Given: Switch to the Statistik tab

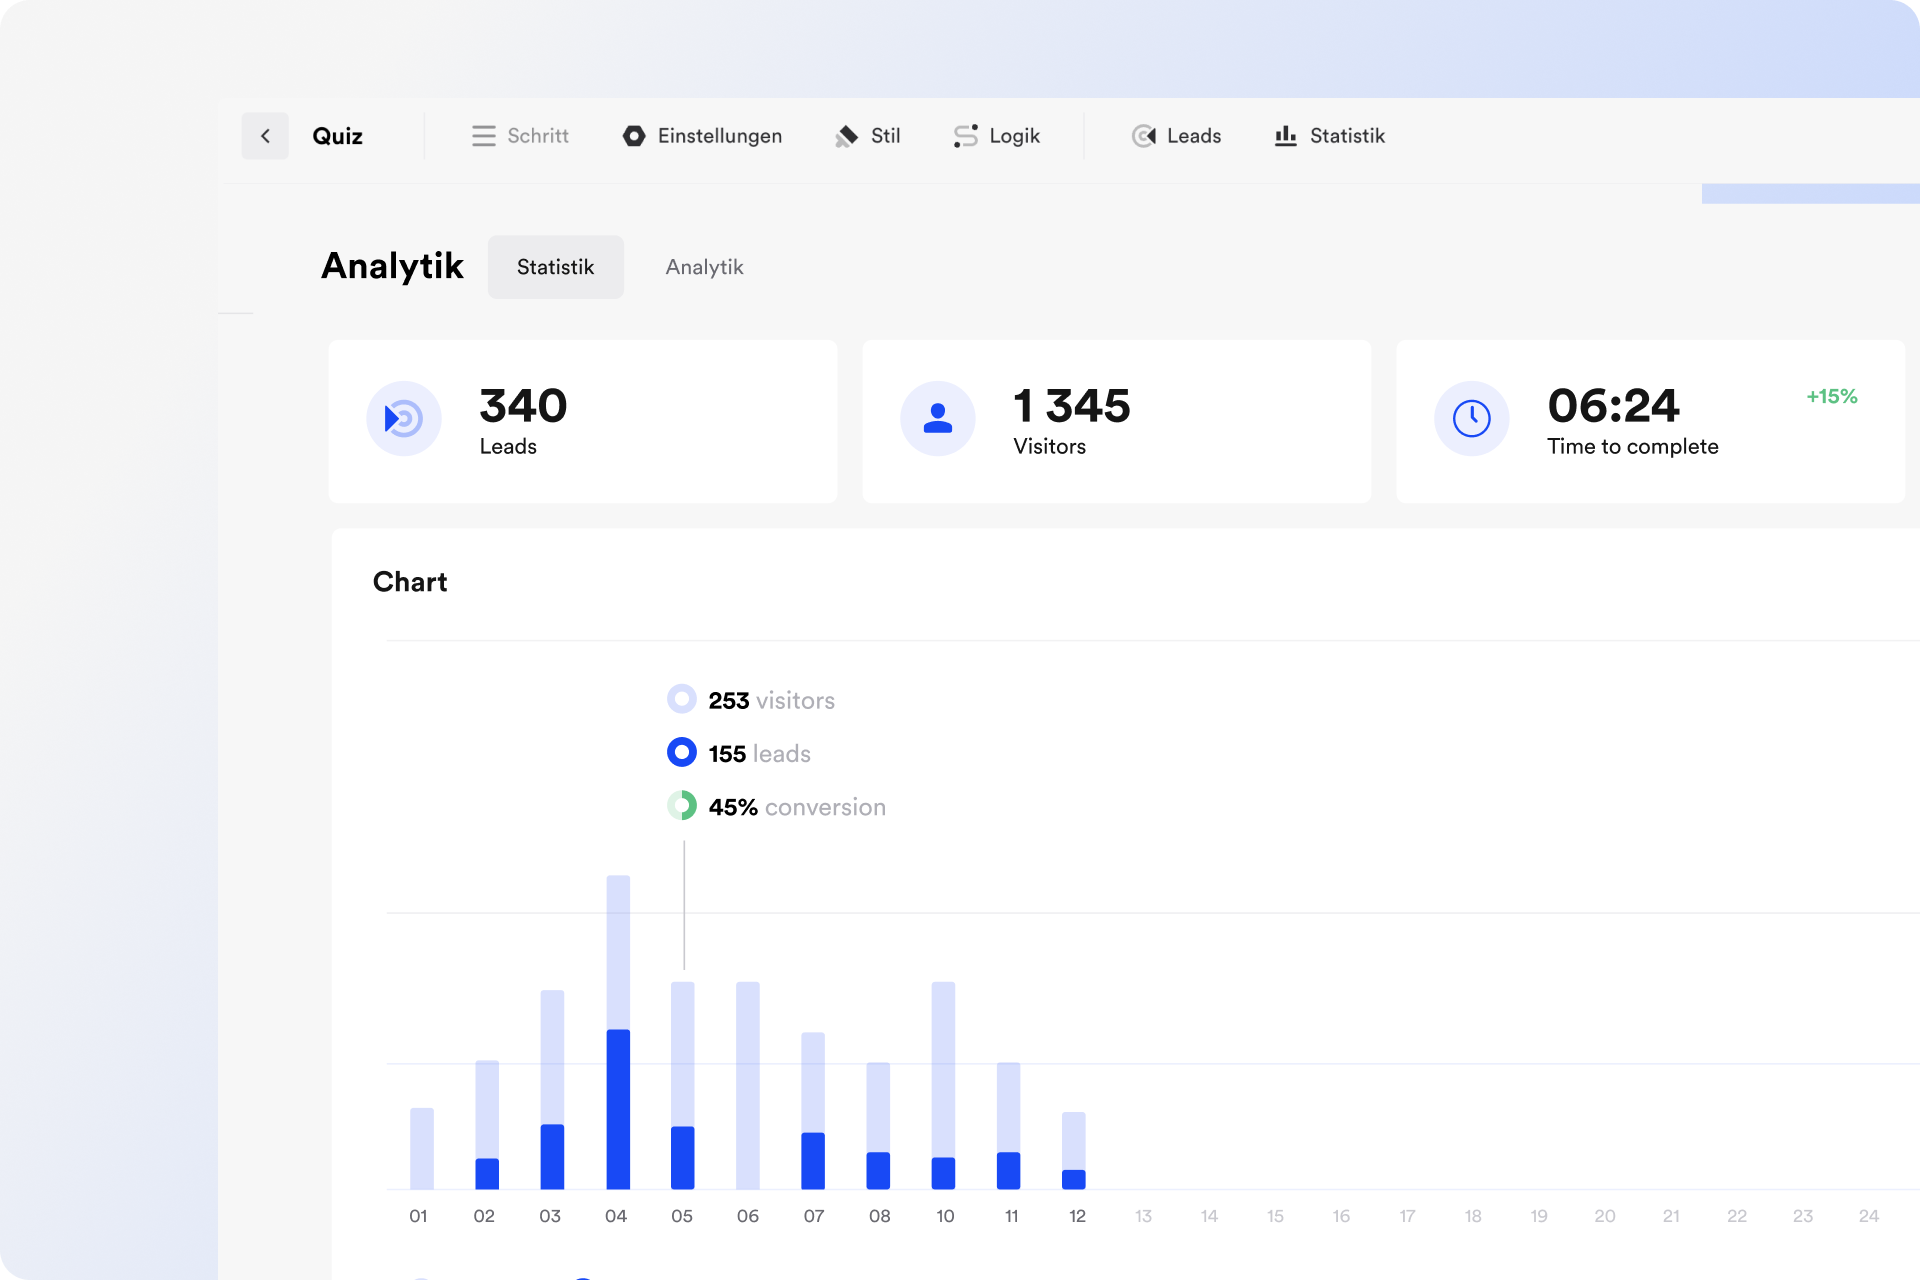Looking at the screenshot, I should [x=555, y=267].
